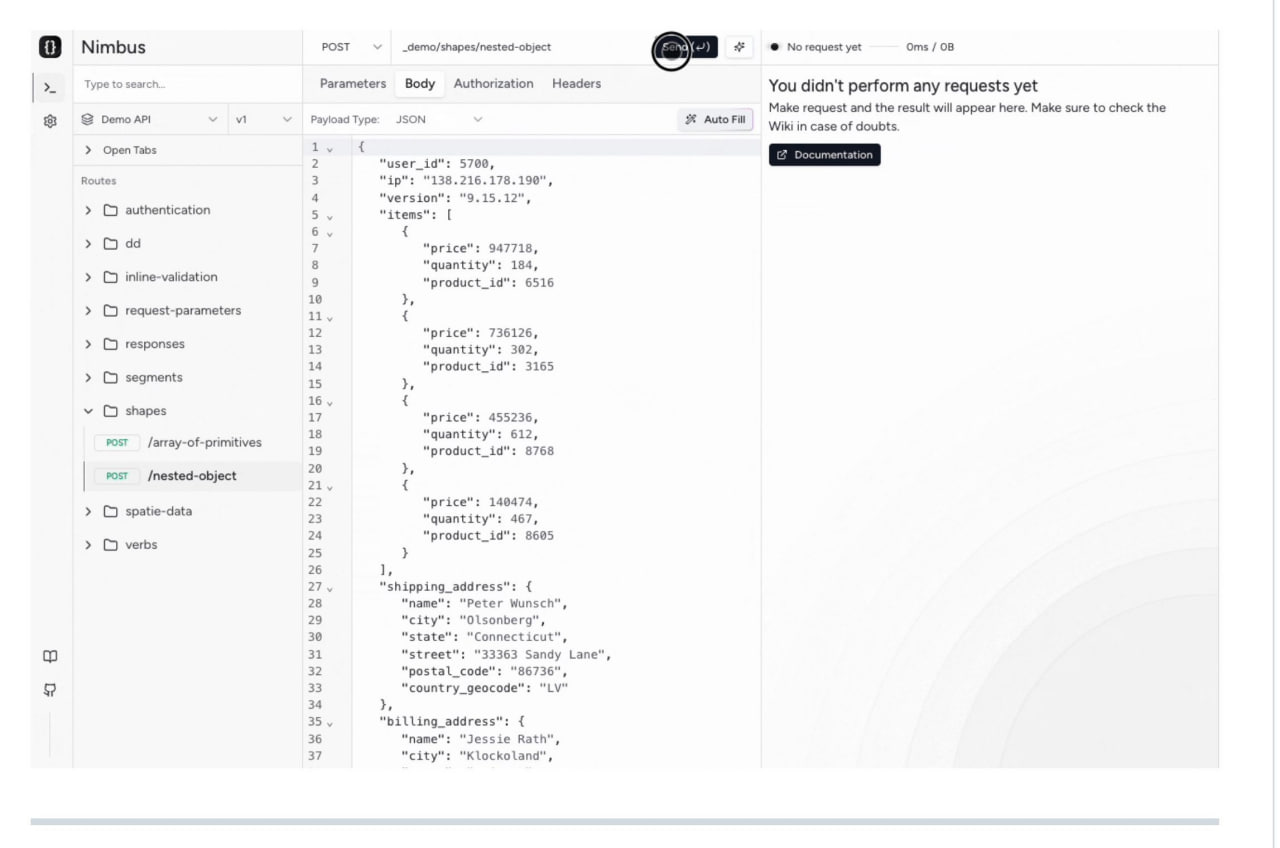This screenshot has width=1280, height=848.
Task: Open the POST method dropdown
Action: (x=351, y=47)
